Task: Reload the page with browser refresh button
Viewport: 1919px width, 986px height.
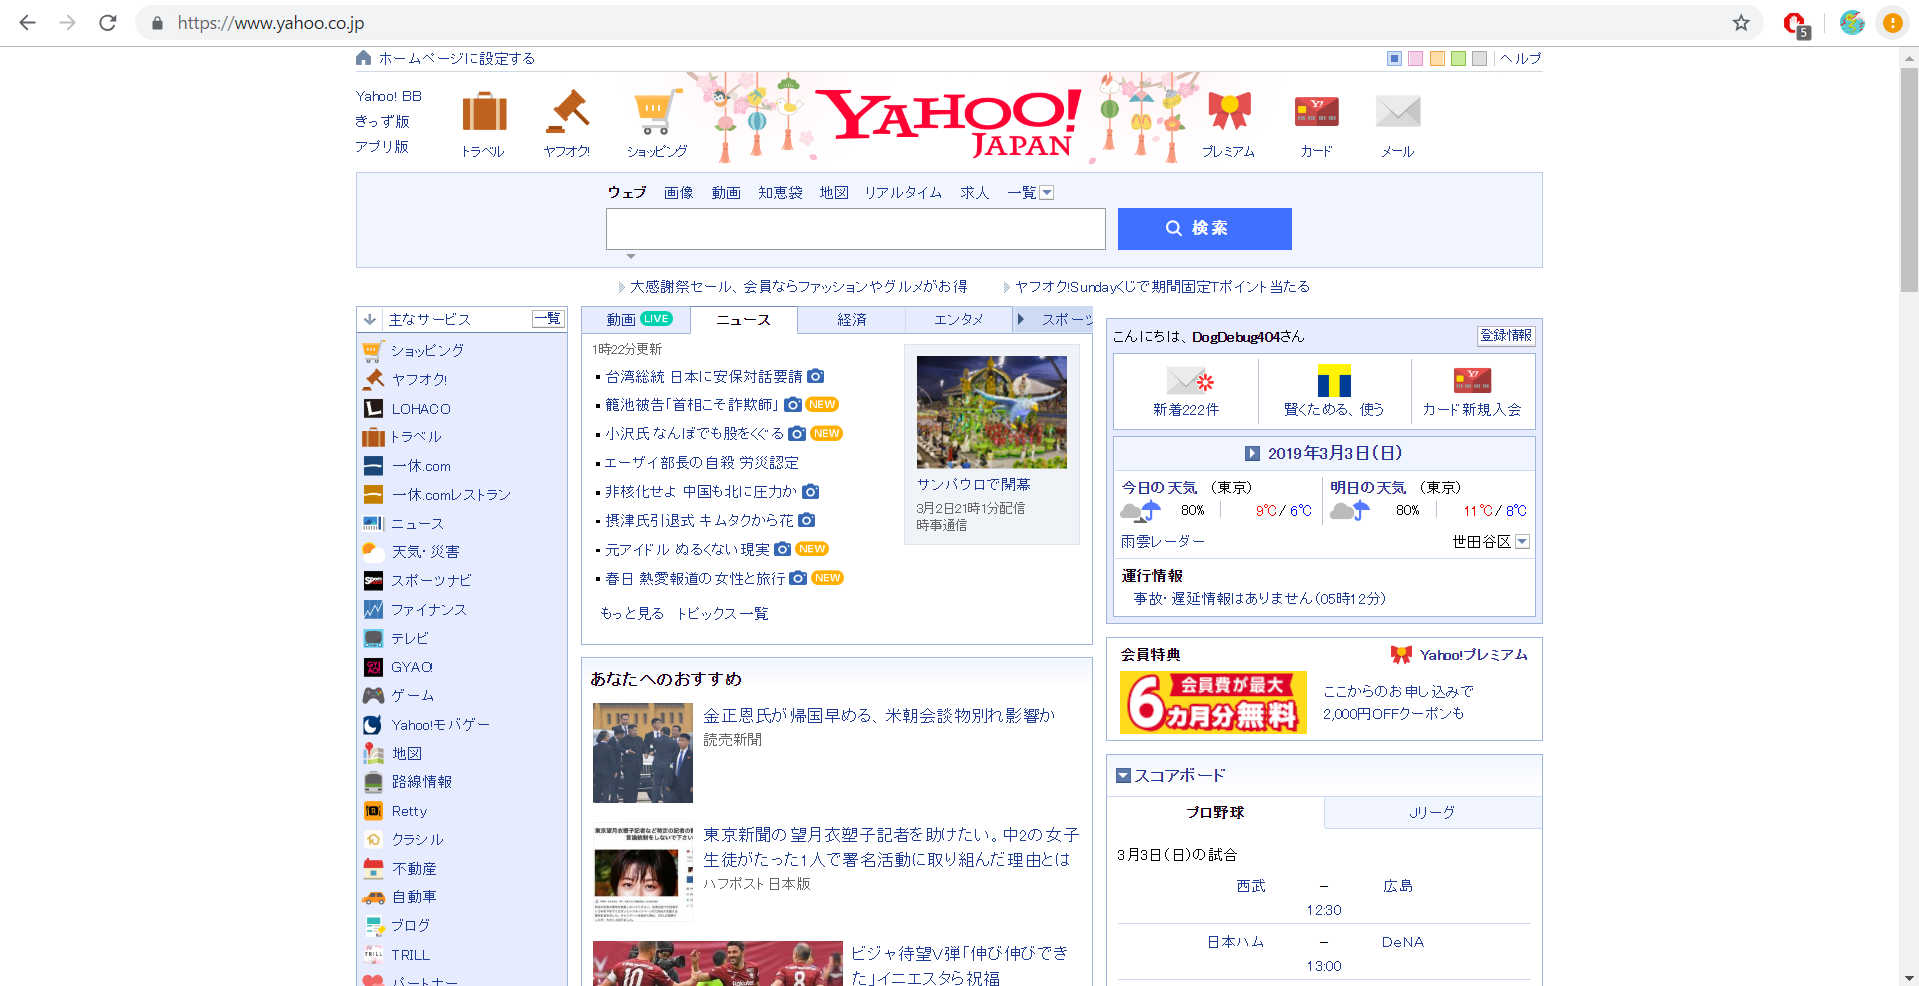Action: [x=108, y=22]
